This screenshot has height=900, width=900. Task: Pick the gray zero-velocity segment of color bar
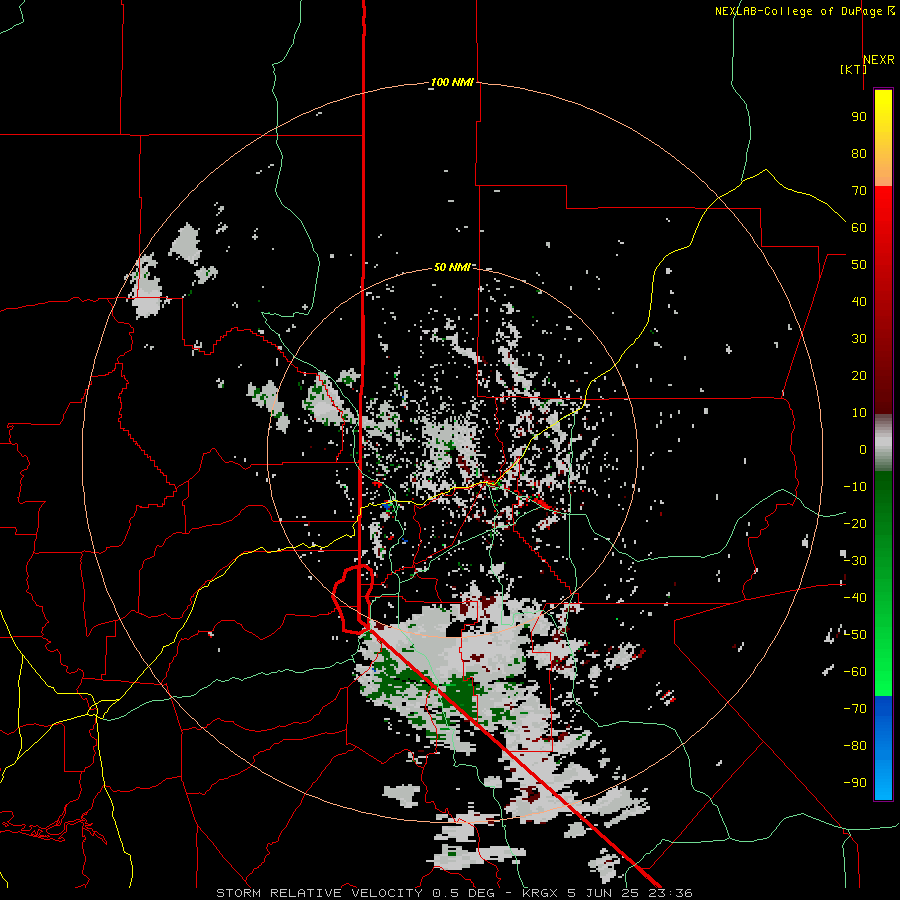(x=883, y=443)
